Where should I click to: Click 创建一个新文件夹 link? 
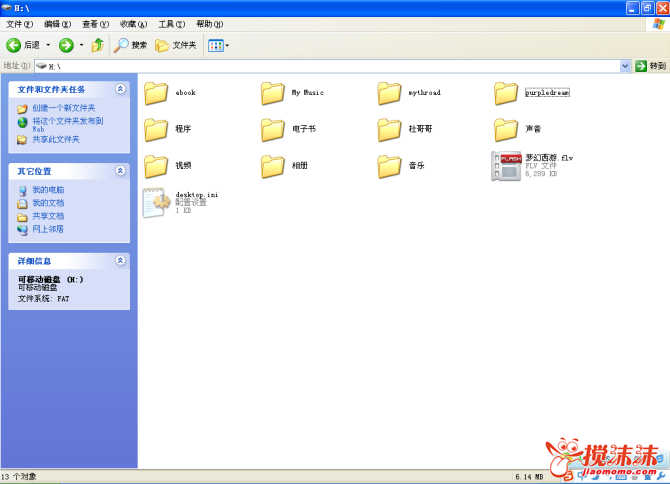(x=64, y=108)
